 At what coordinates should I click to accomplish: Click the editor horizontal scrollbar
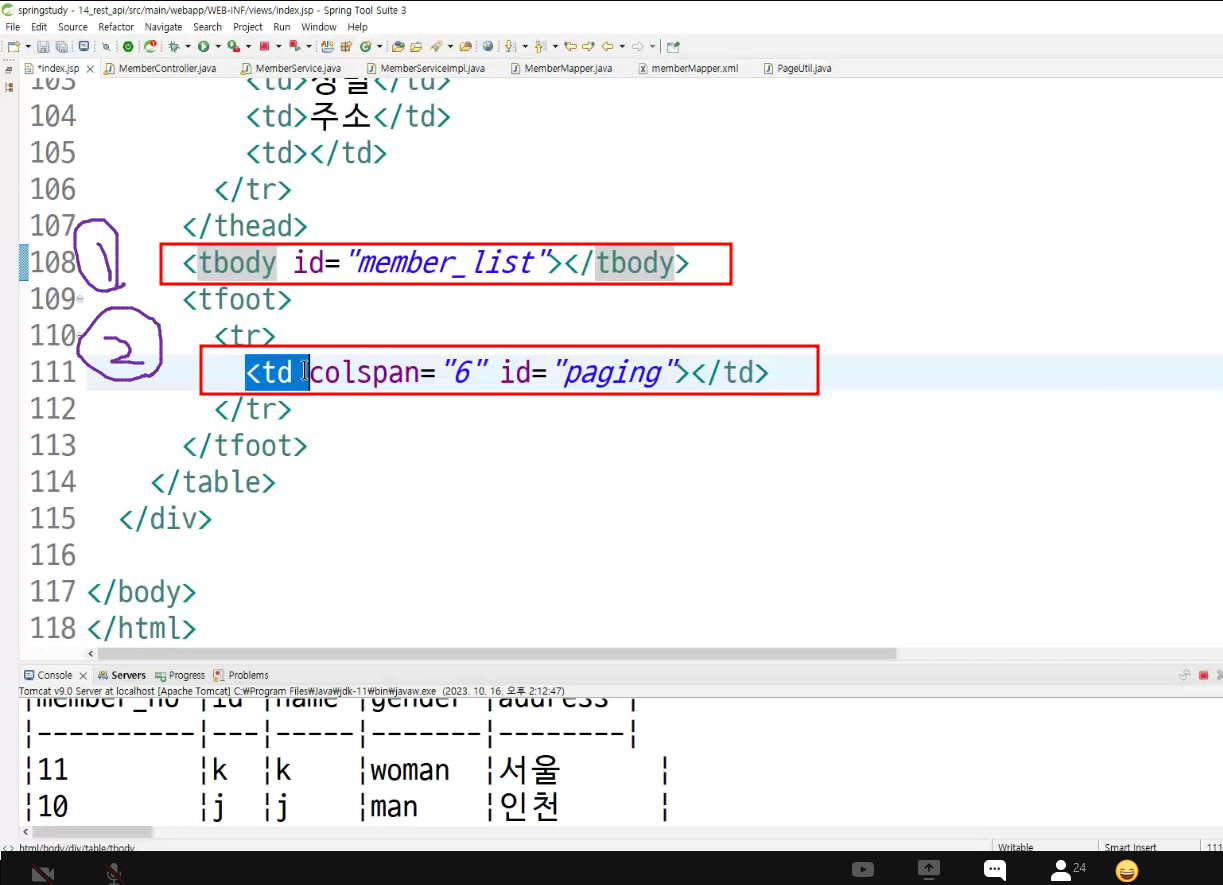(x=496, y=654)
